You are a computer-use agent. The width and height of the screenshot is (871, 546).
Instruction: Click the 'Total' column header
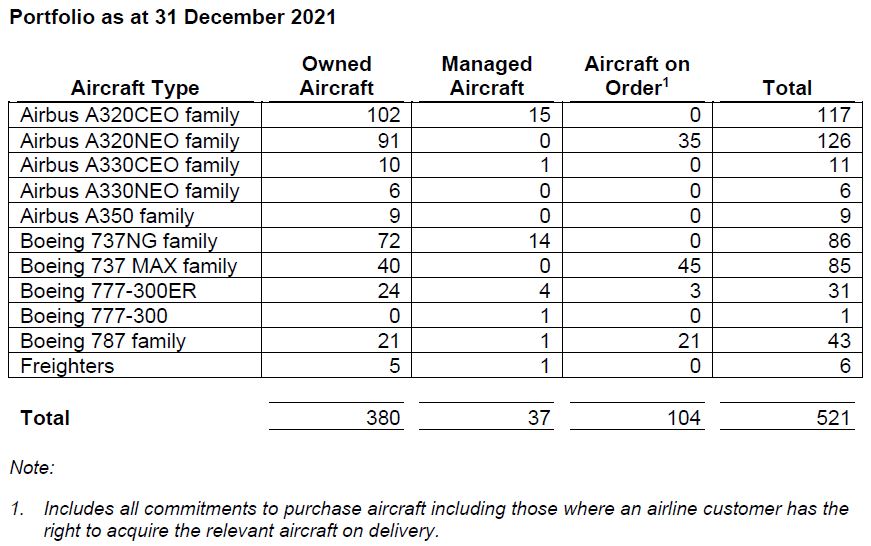[787, 88]
